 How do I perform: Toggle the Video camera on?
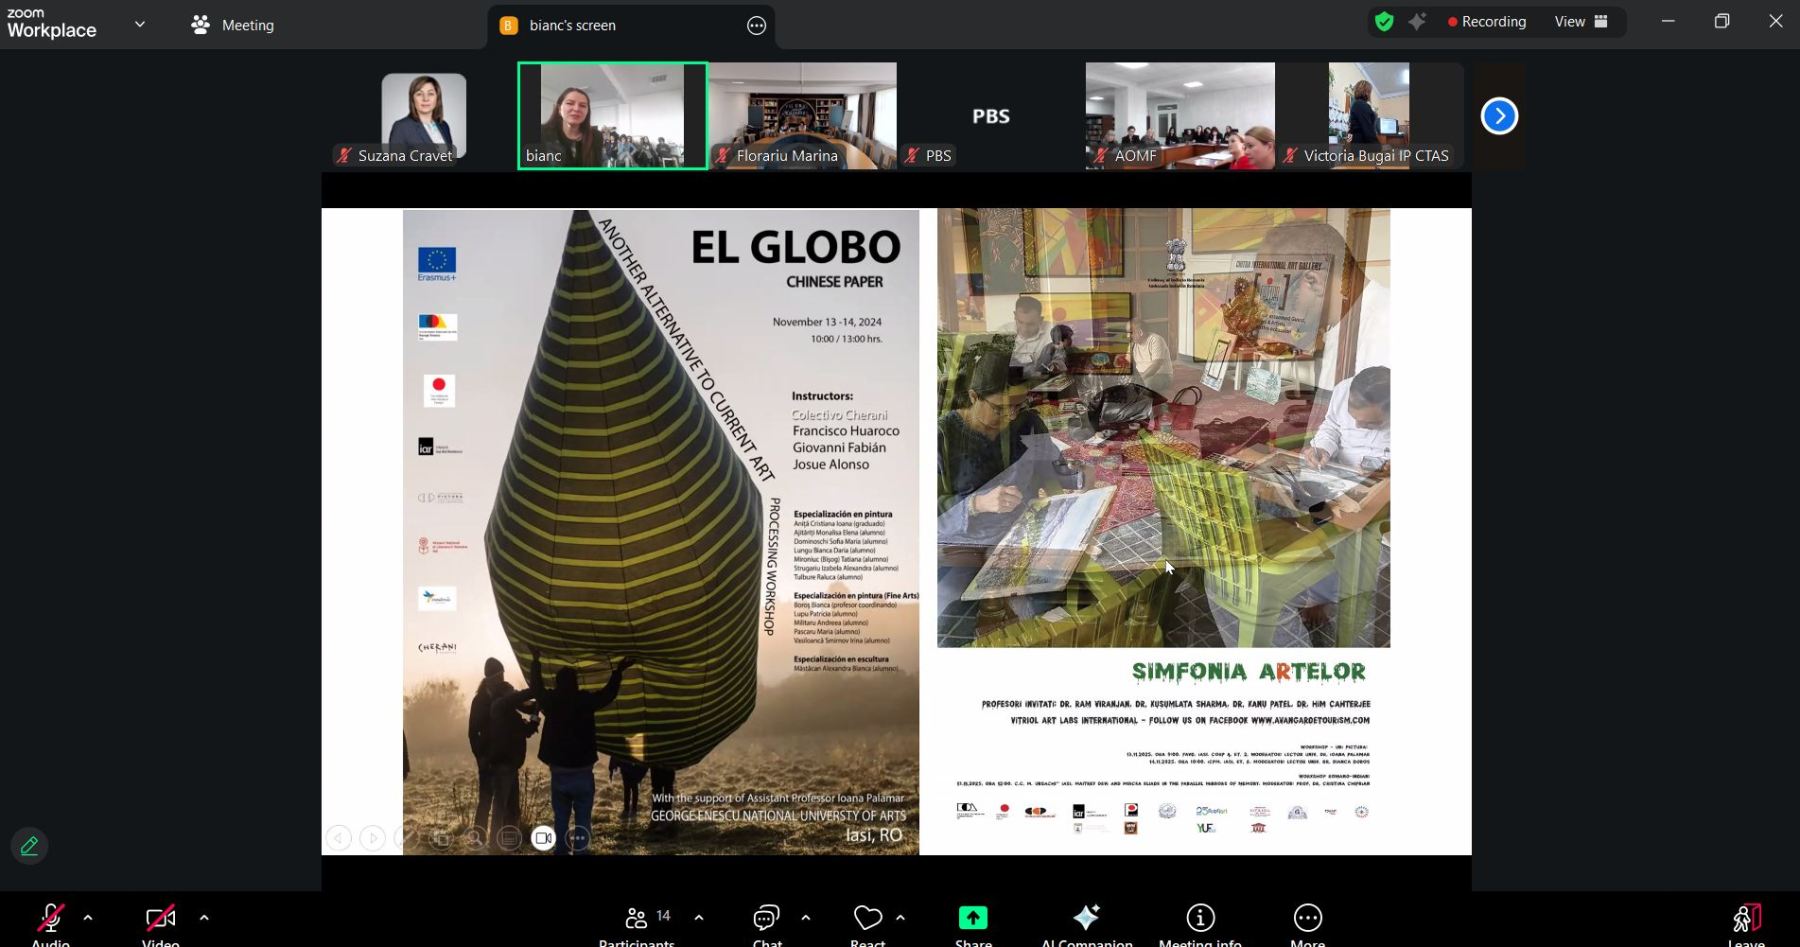click(x=160, y=918)
